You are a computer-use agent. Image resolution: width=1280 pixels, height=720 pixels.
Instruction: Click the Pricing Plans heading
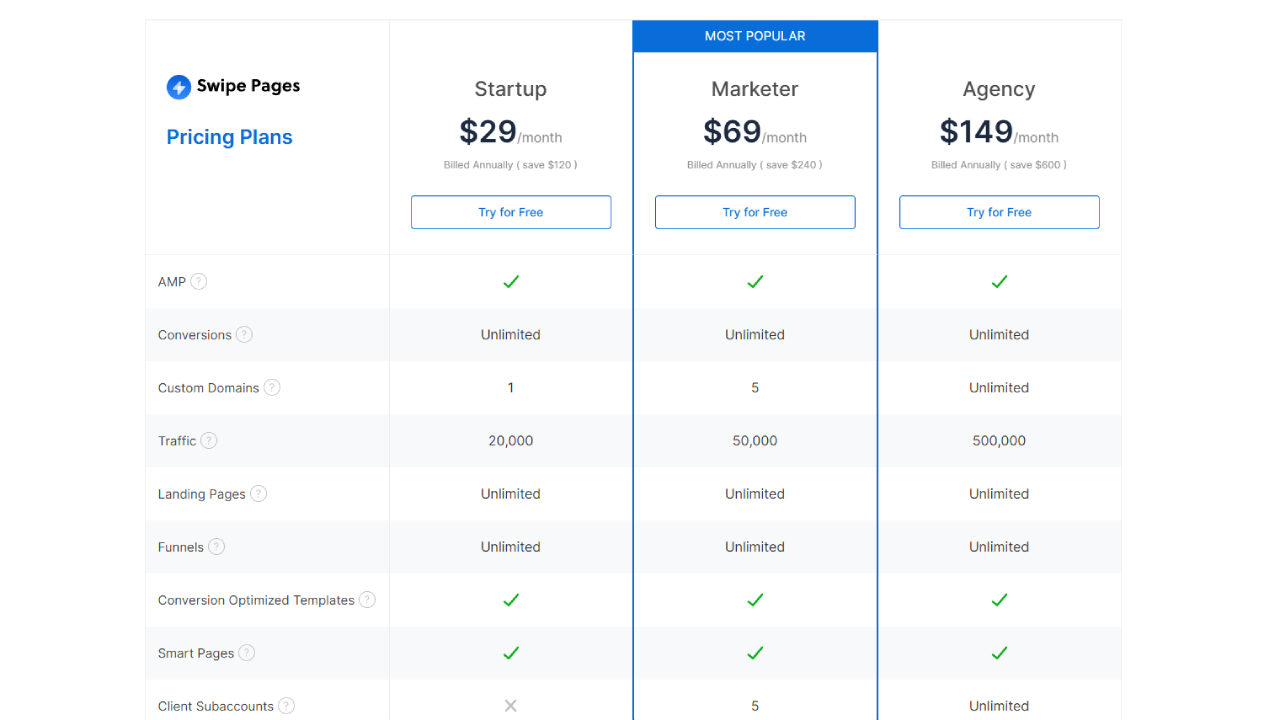point(229,137)
